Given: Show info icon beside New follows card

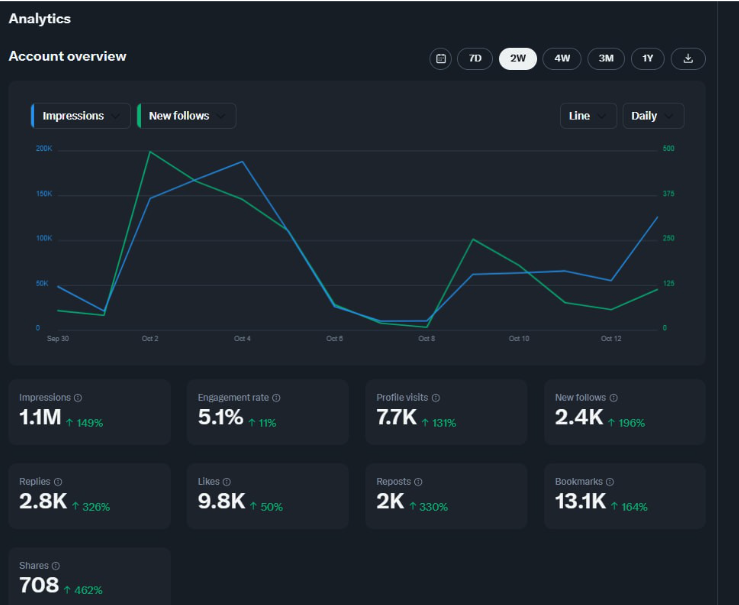Looking at the screenshot, I should (614, 398).
